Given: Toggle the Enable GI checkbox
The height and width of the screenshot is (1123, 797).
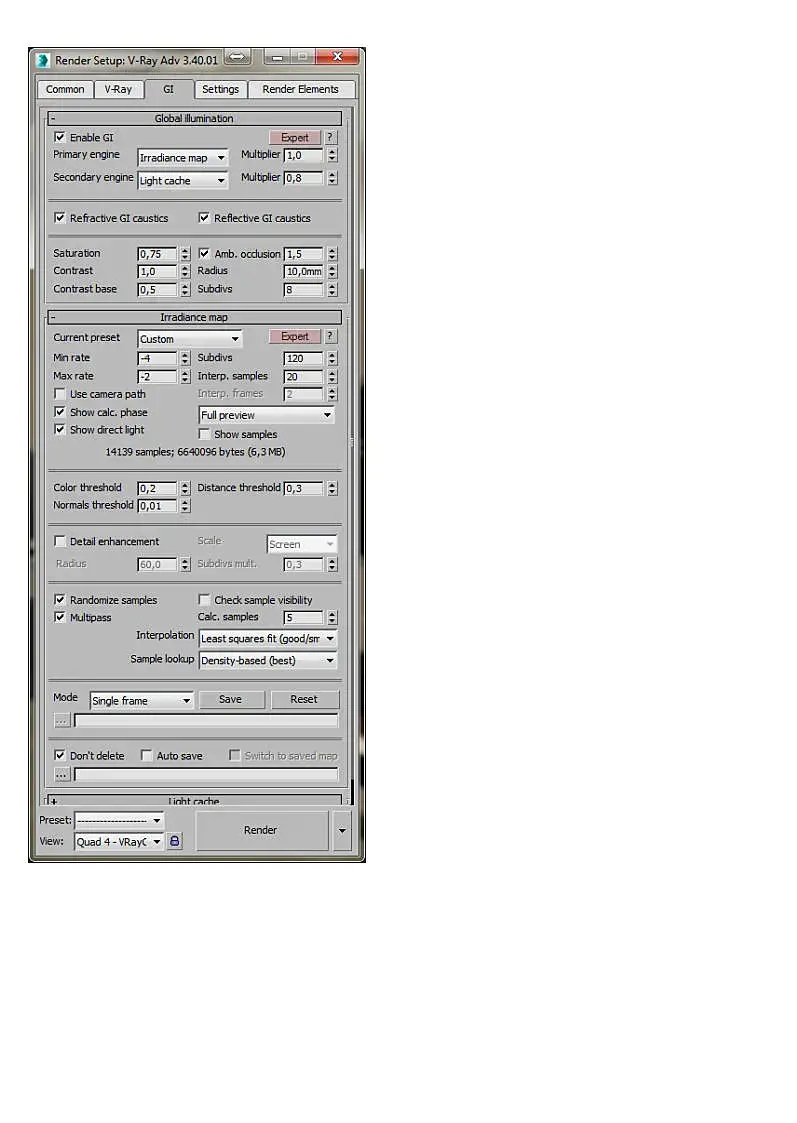Looking at the screenshot, I should tap(60, 138).
